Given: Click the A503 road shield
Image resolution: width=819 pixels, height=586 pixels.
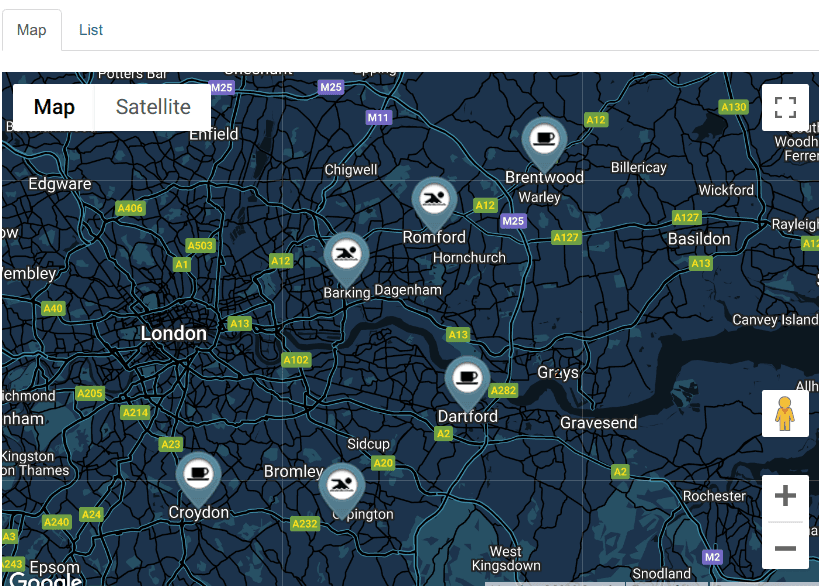Looking at the screenshot, I should click(x=201, y=245).
